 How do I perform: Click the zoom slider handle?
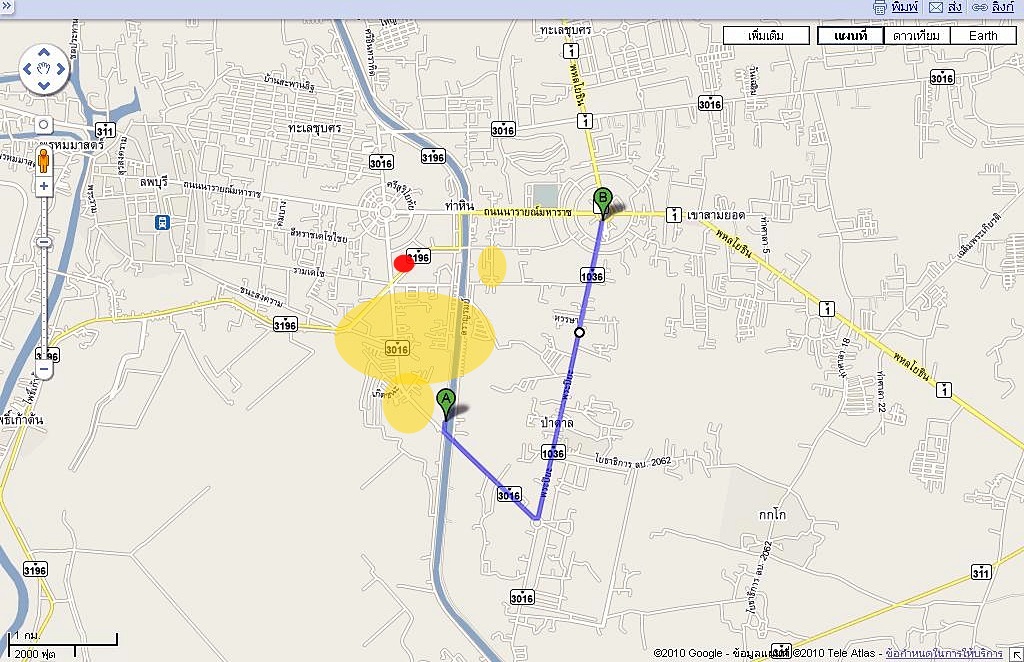[44, 243]
